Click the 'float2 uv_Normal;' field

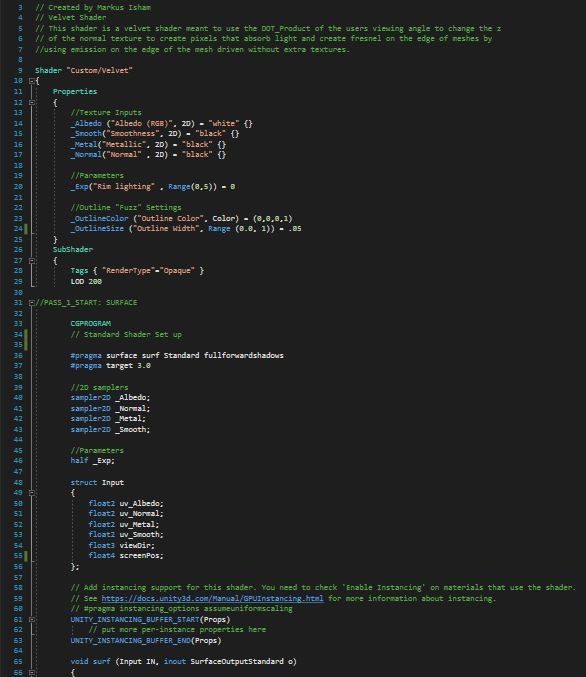coord(126,513)
